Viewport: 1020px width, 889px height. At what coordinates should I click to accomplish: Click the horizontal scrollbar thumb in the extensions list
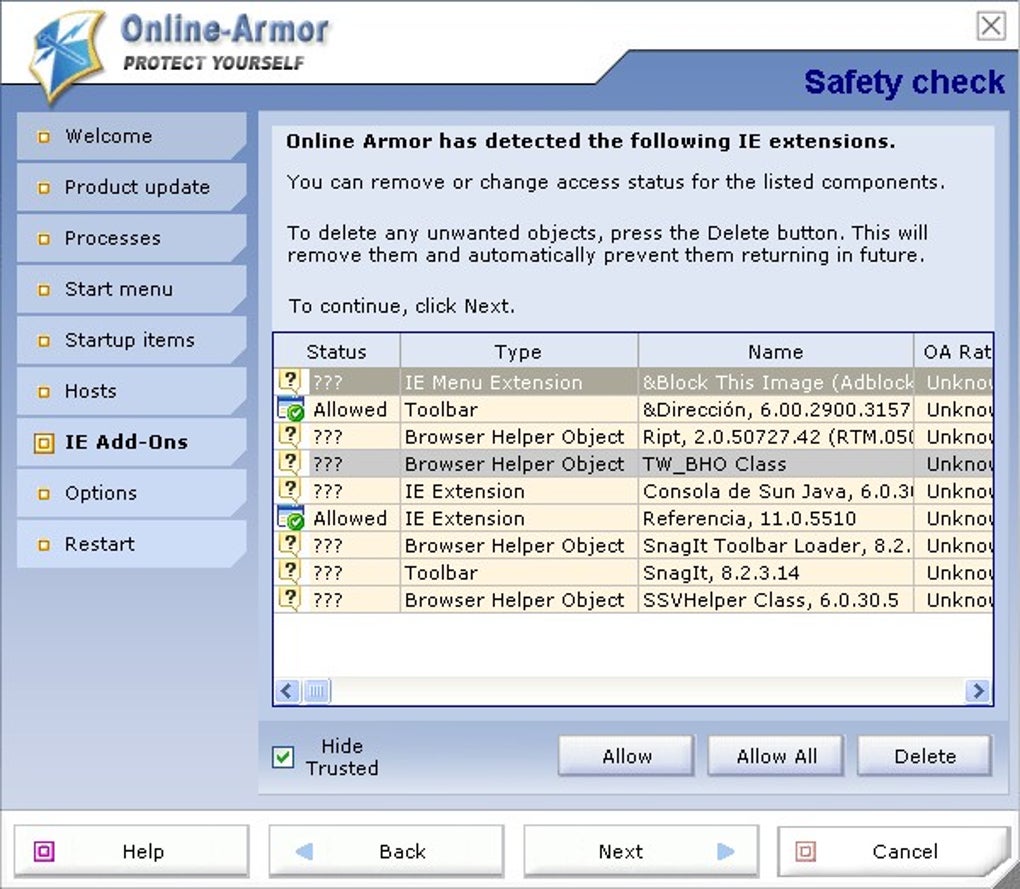point(316,691)
